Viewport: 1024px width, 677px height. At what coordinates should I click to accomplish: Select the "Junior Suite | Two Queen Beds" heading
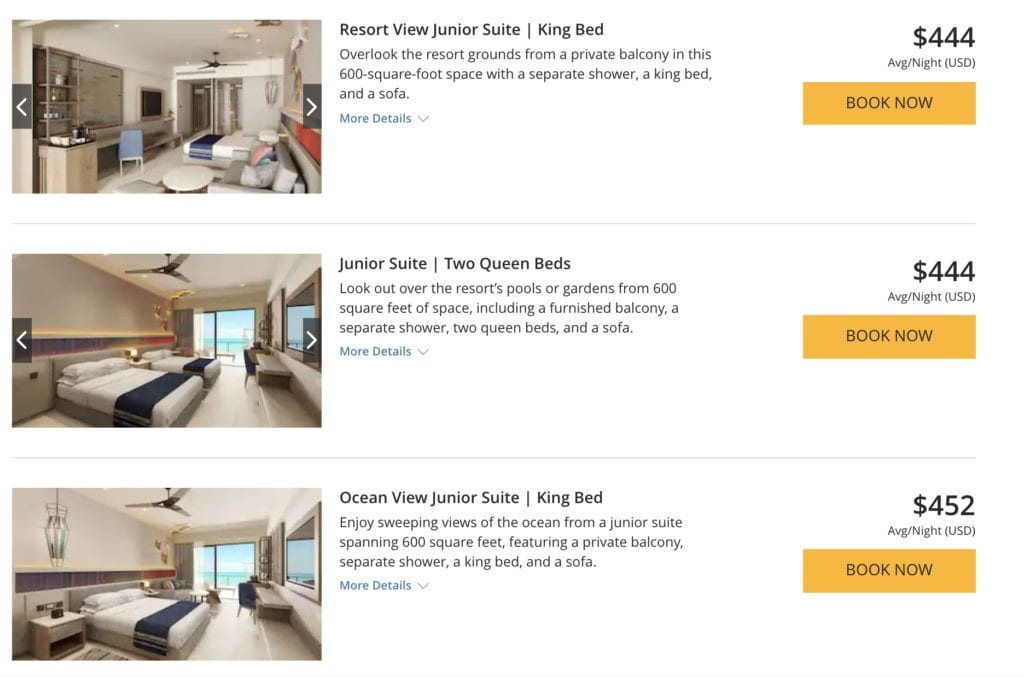(454, 264)
